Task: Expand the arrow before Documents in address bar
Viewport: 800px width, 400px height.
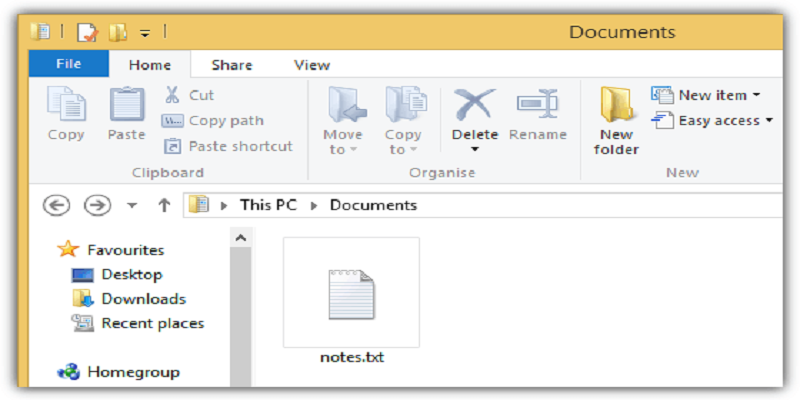Action: click(x=313, y=206)
